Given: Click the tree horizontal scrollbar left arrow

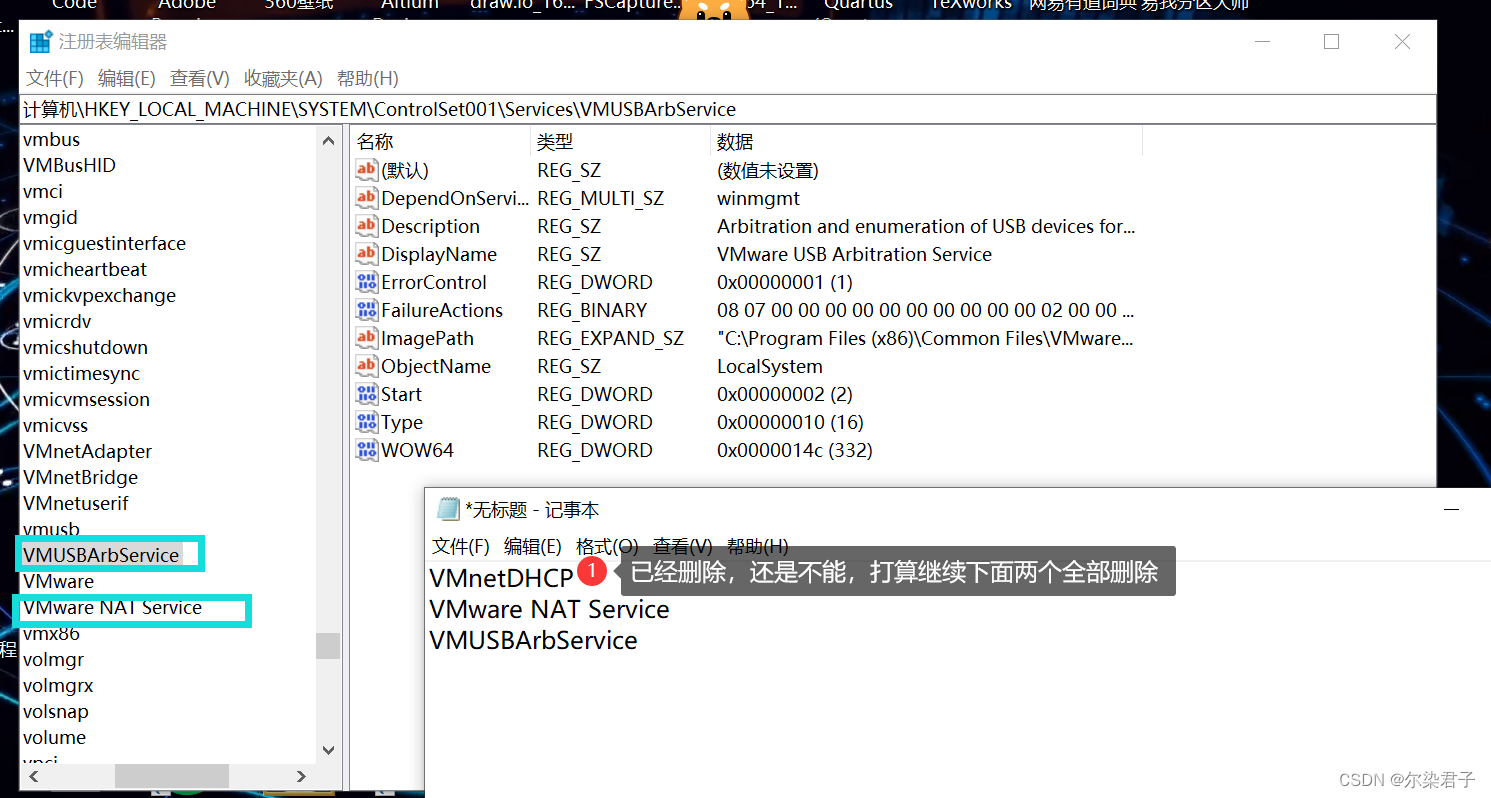Looking at the screenshot, I should click(33, 776).
